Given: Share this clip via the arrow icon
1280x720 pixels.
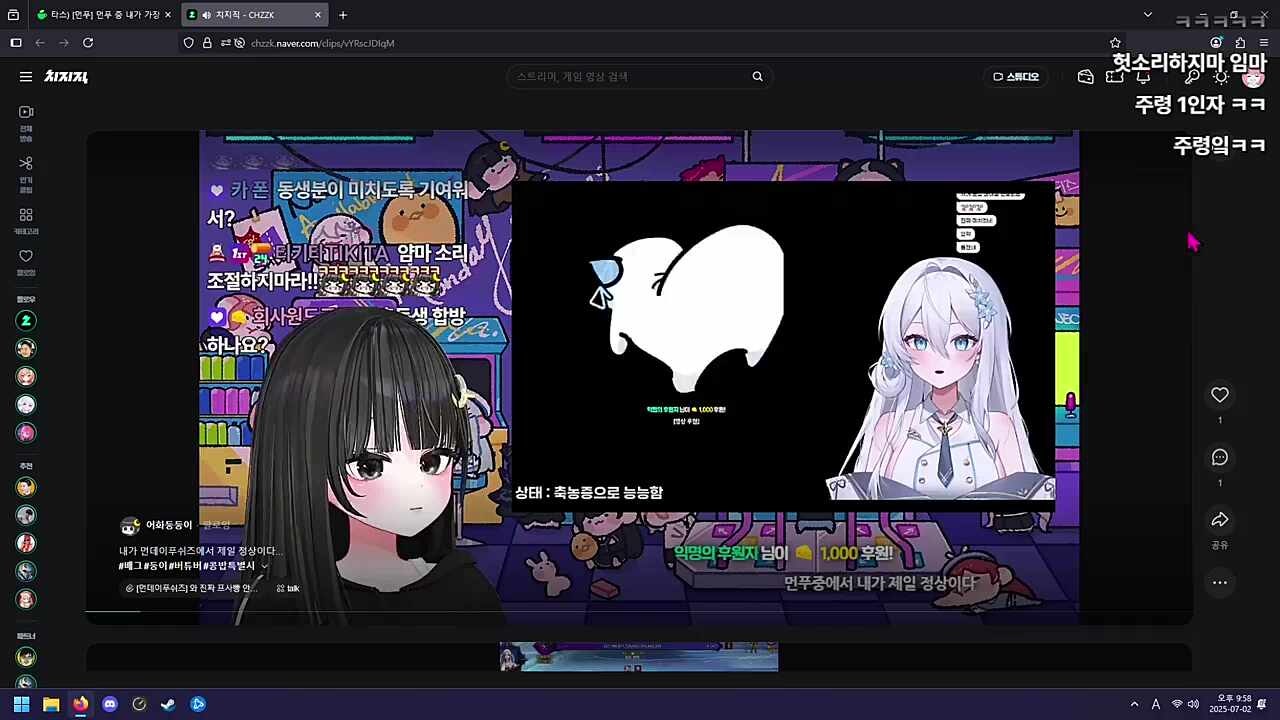Looking at the screenshot, I should click(1219, 520).
